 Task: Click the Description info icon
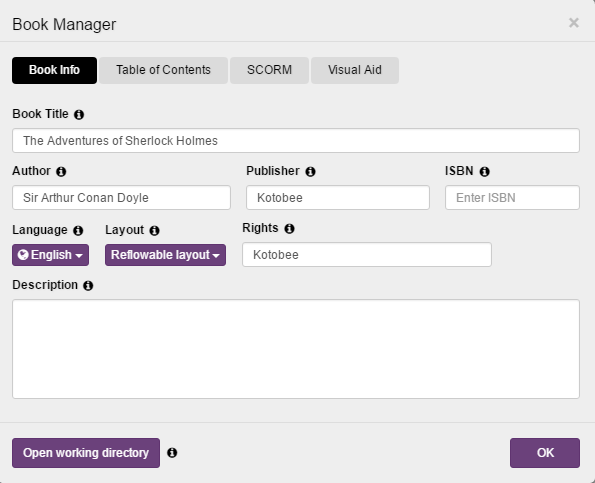(88, 285)
